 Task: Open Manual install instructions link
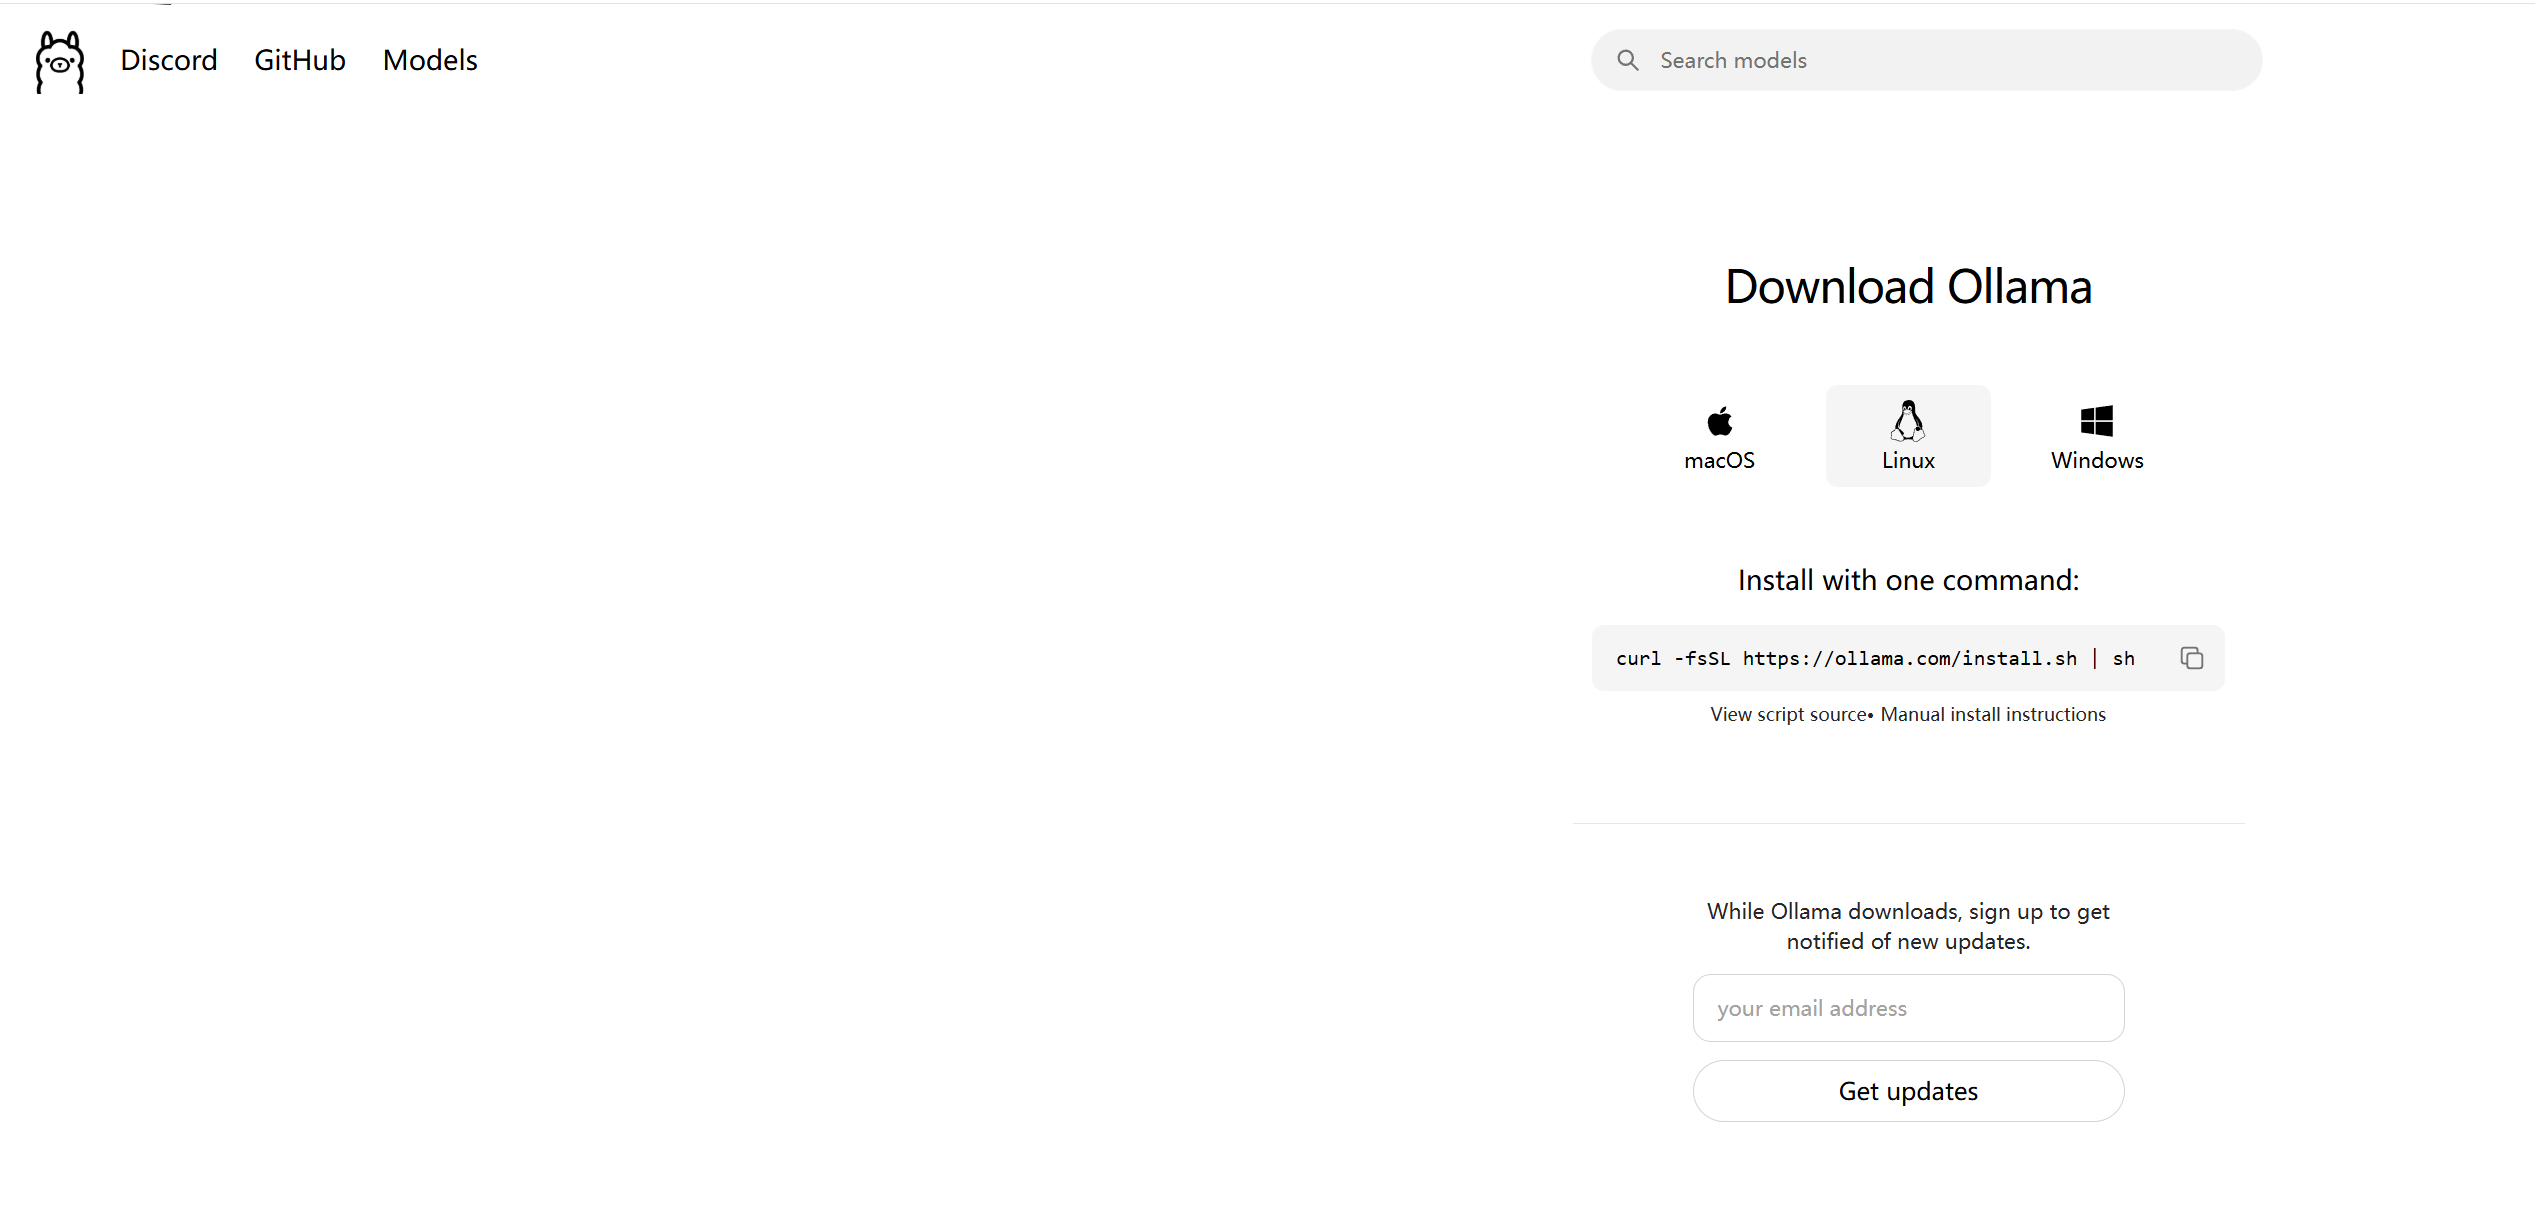(1992, 714)
